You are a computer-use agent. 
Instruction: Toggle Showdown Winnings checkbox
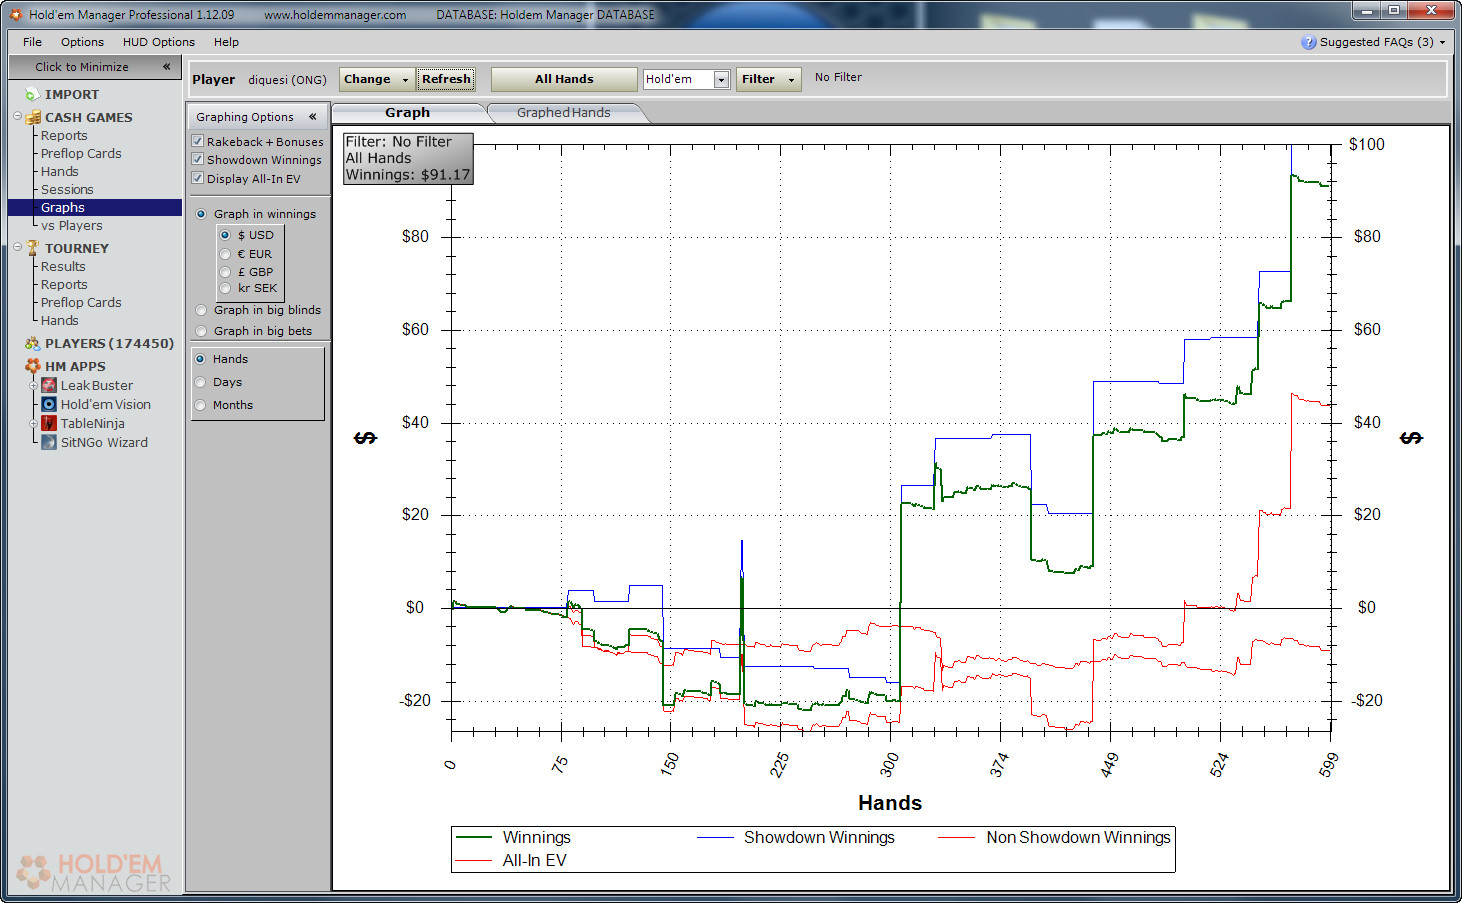pos(198,159)
